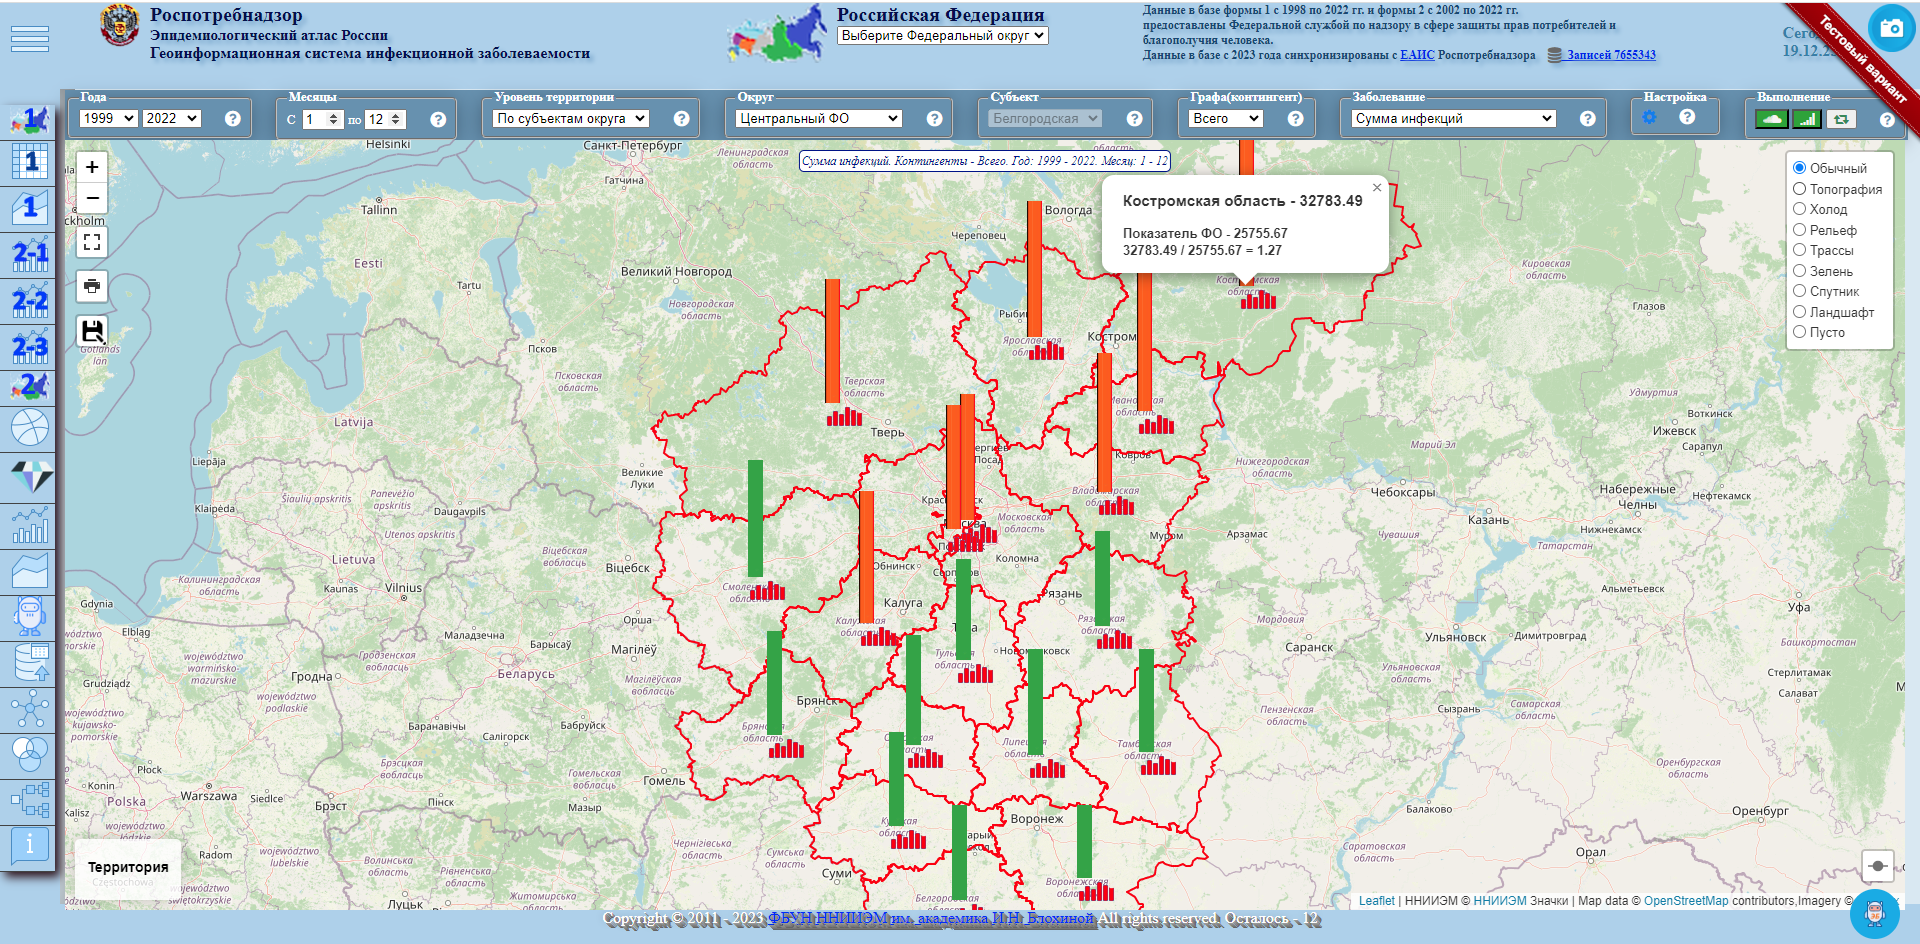Click the refresh arrows execute button
The width and height of the screenshot is (1920, 944).
[1841, 119]
